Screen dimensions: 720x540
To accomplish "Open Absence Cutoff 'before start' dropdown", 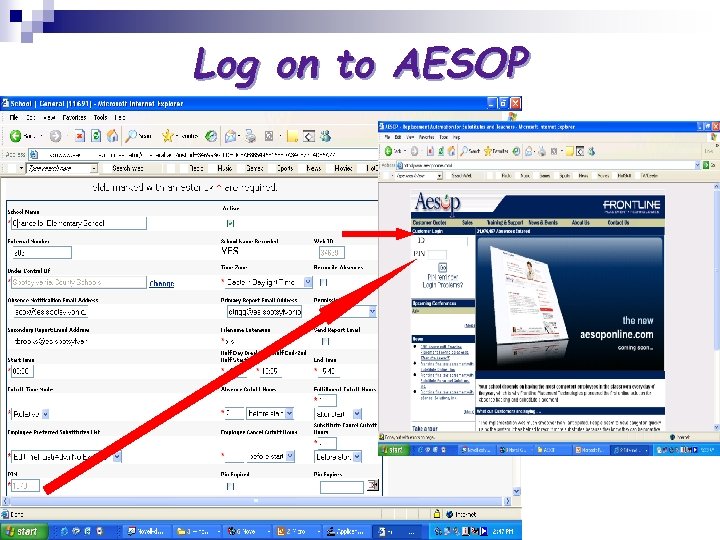I will point(289,414).
